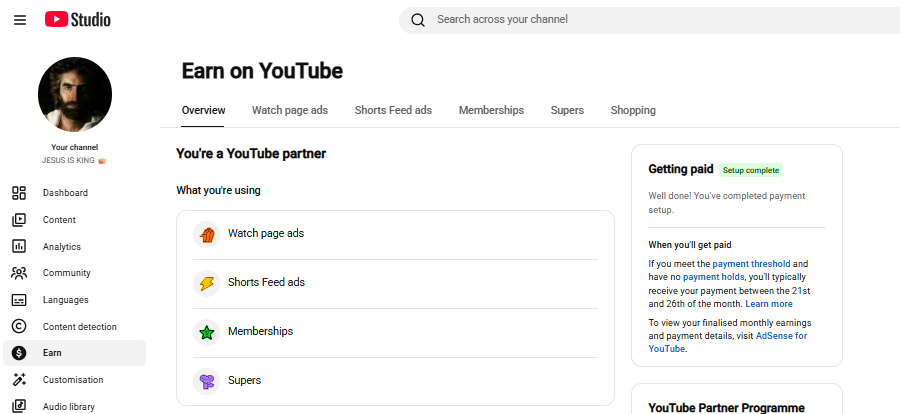The image size is (900, 414).
Task: Open the Shorts Feed ads list row
Action: [395, 283]
